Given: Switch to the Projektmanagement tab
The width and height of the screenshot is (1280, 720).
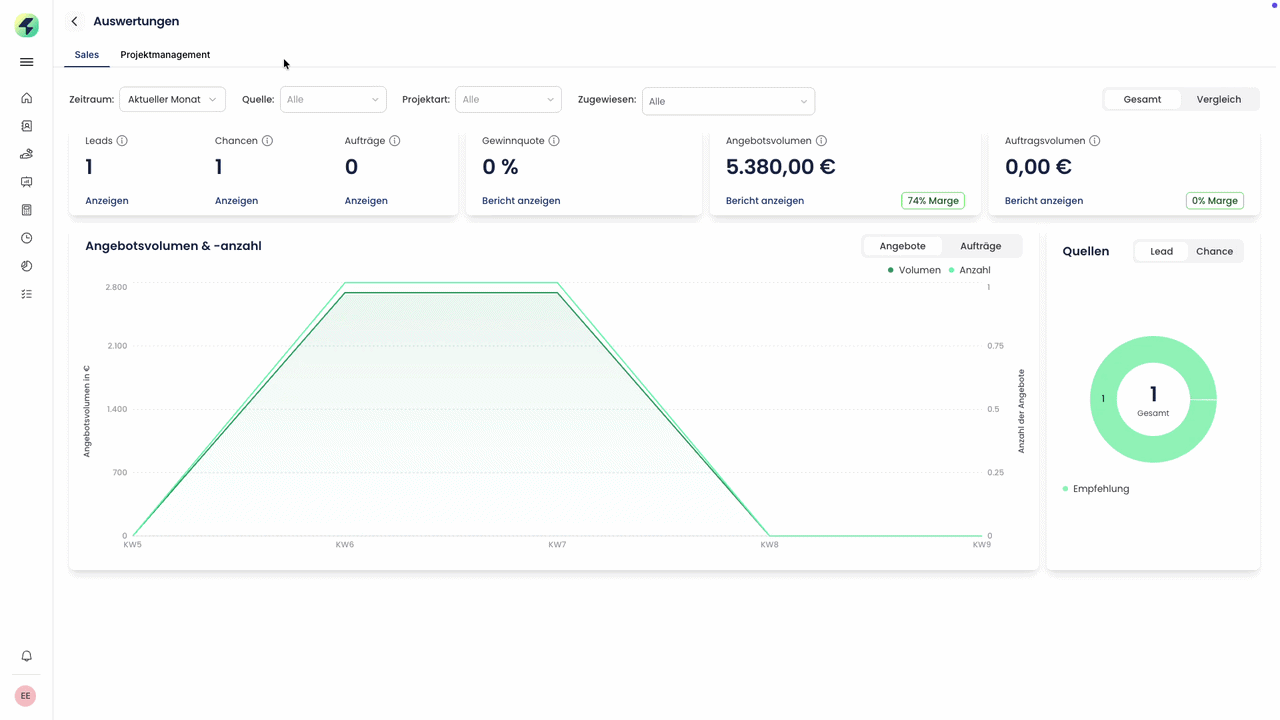Looking at the screenshot, I should point(165,55).
